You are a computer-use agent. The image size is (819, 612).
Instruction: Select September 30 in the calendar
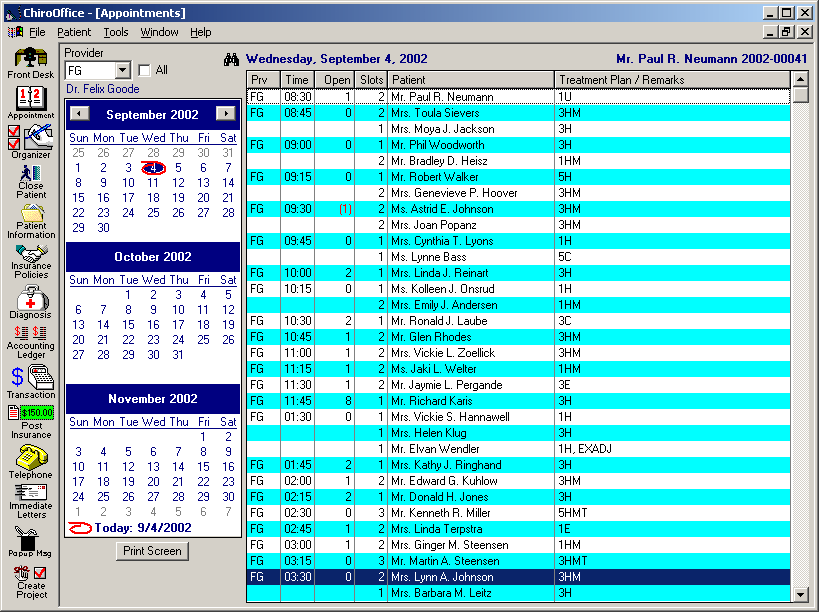pyautogui.click(x=103, y=228)
